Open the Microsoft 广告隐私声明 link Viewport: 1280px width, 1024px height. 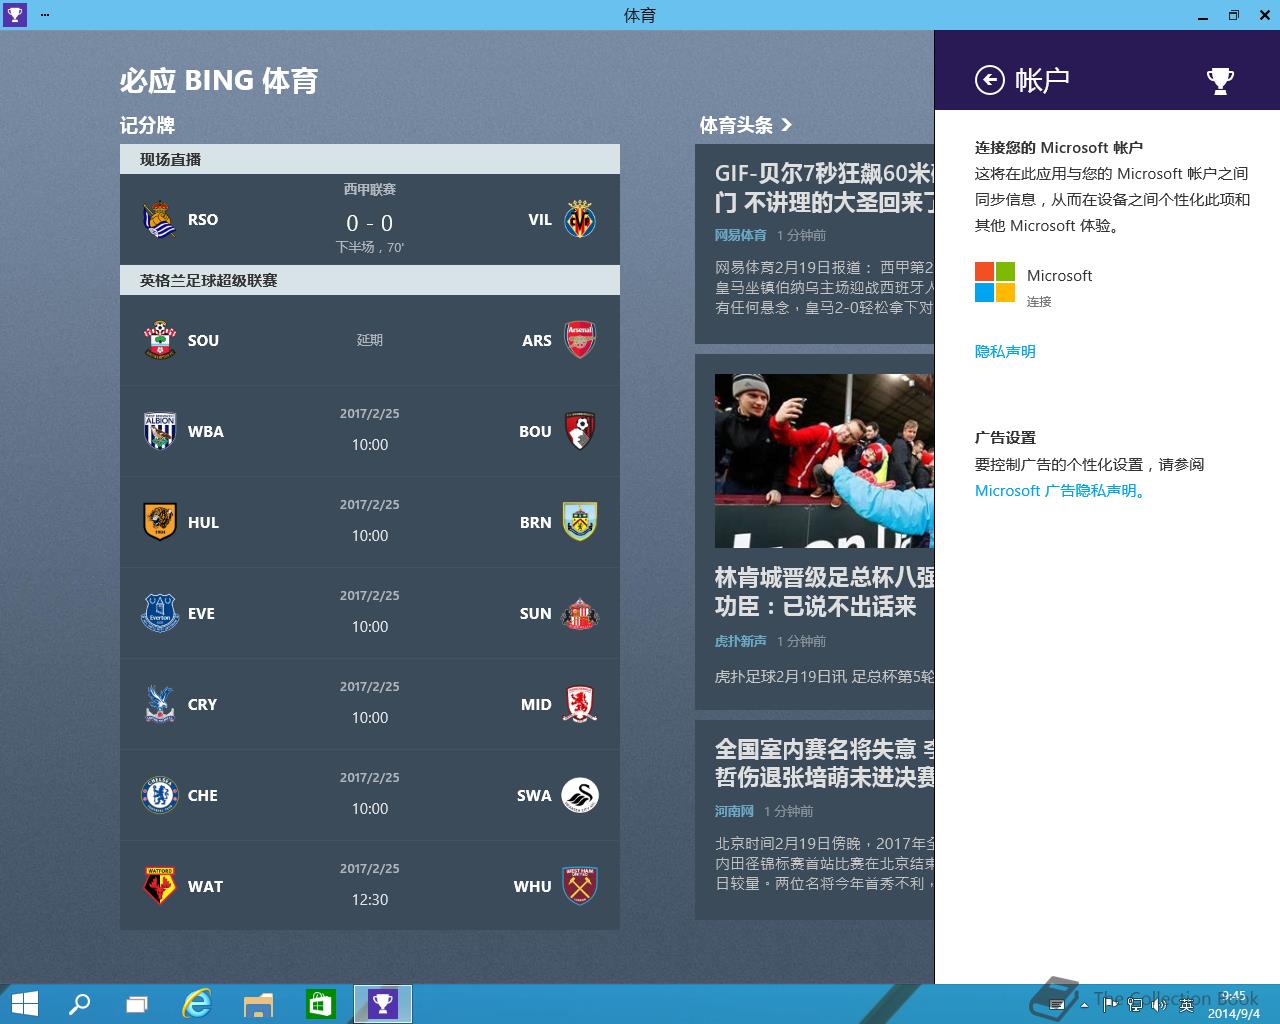click(1062, 490)
